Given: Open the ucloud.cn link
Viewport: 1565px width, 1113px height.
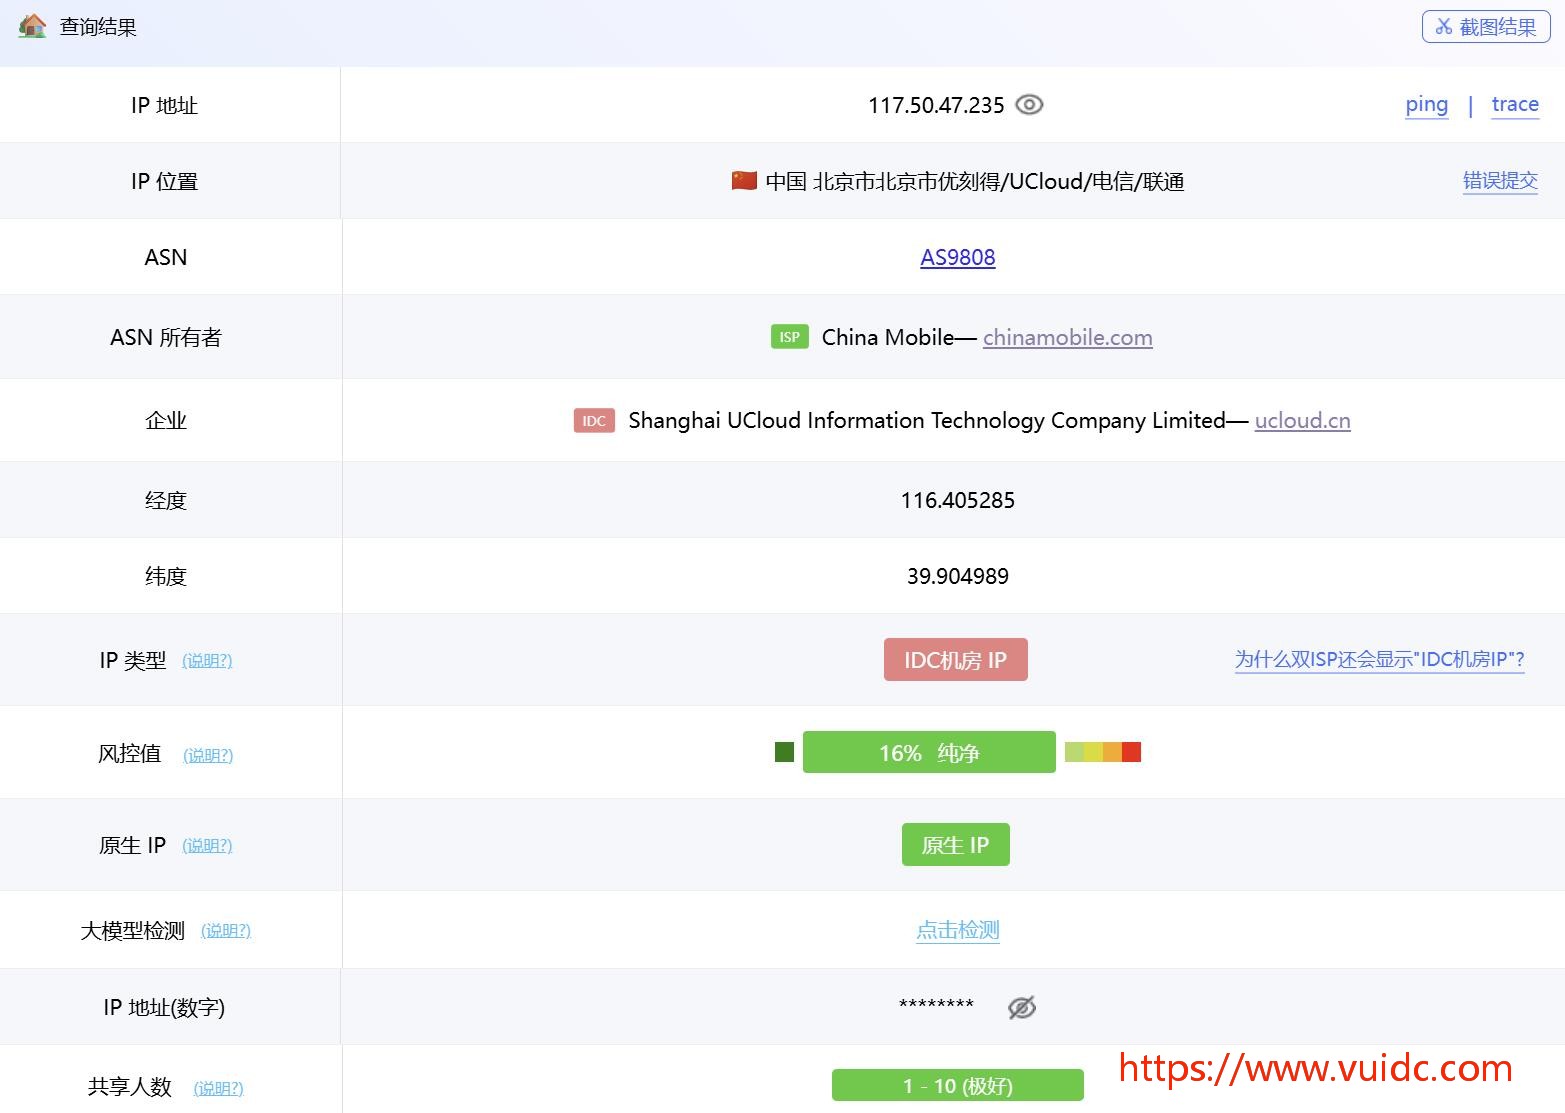Looking at the screenshot, I should point(1302,420).
